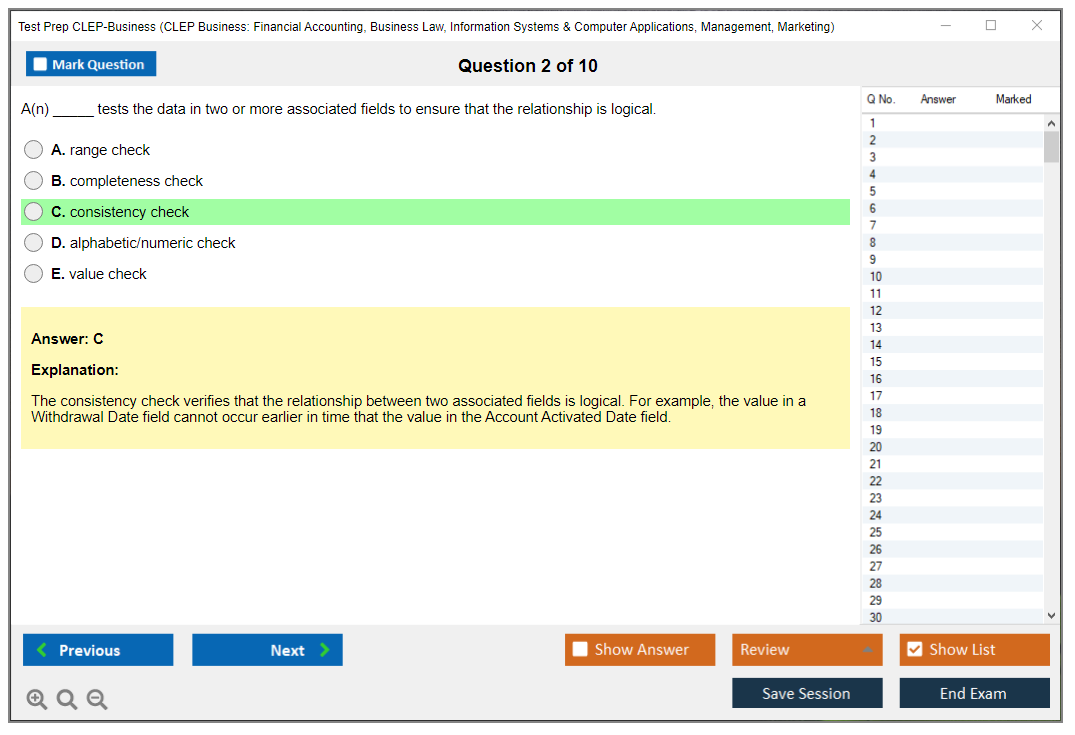This screenshot has height=735, width=1075.
Task: Tick the Mark Question checkbox
Action: point(41,65)
